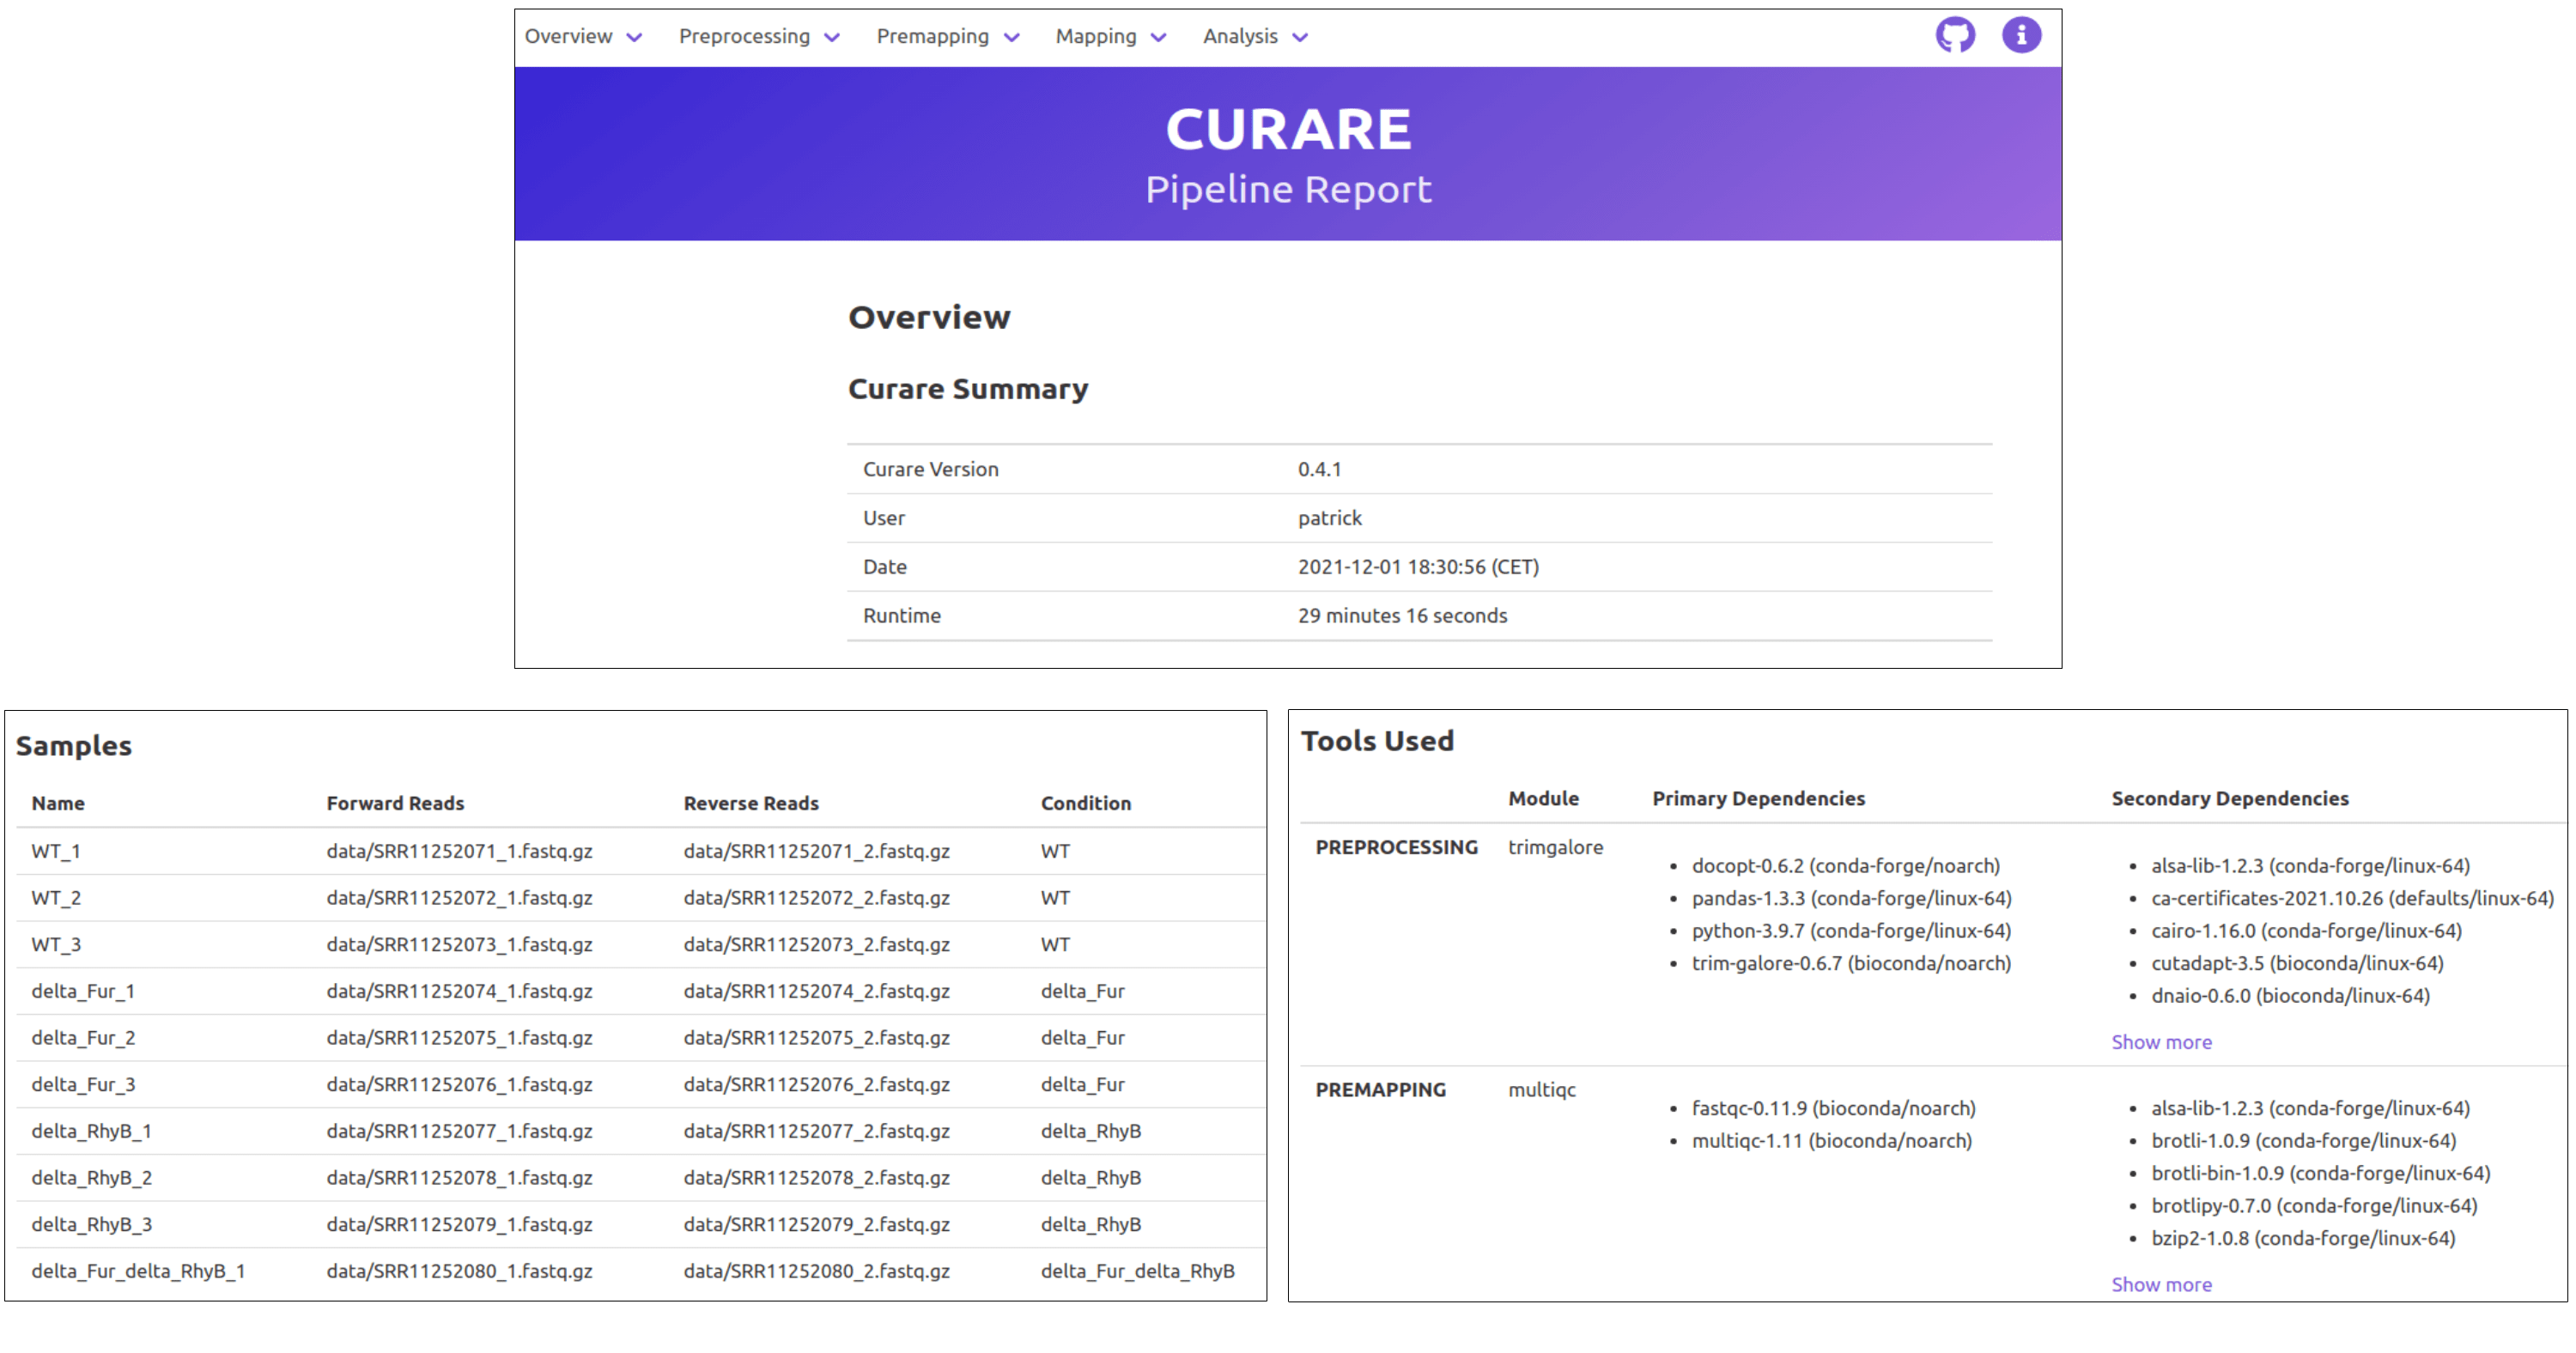Select the PREMAPPING row label
Image resolution: width=2576 pixels, height=1353 pixels.
click(x=1380, y=1090)
